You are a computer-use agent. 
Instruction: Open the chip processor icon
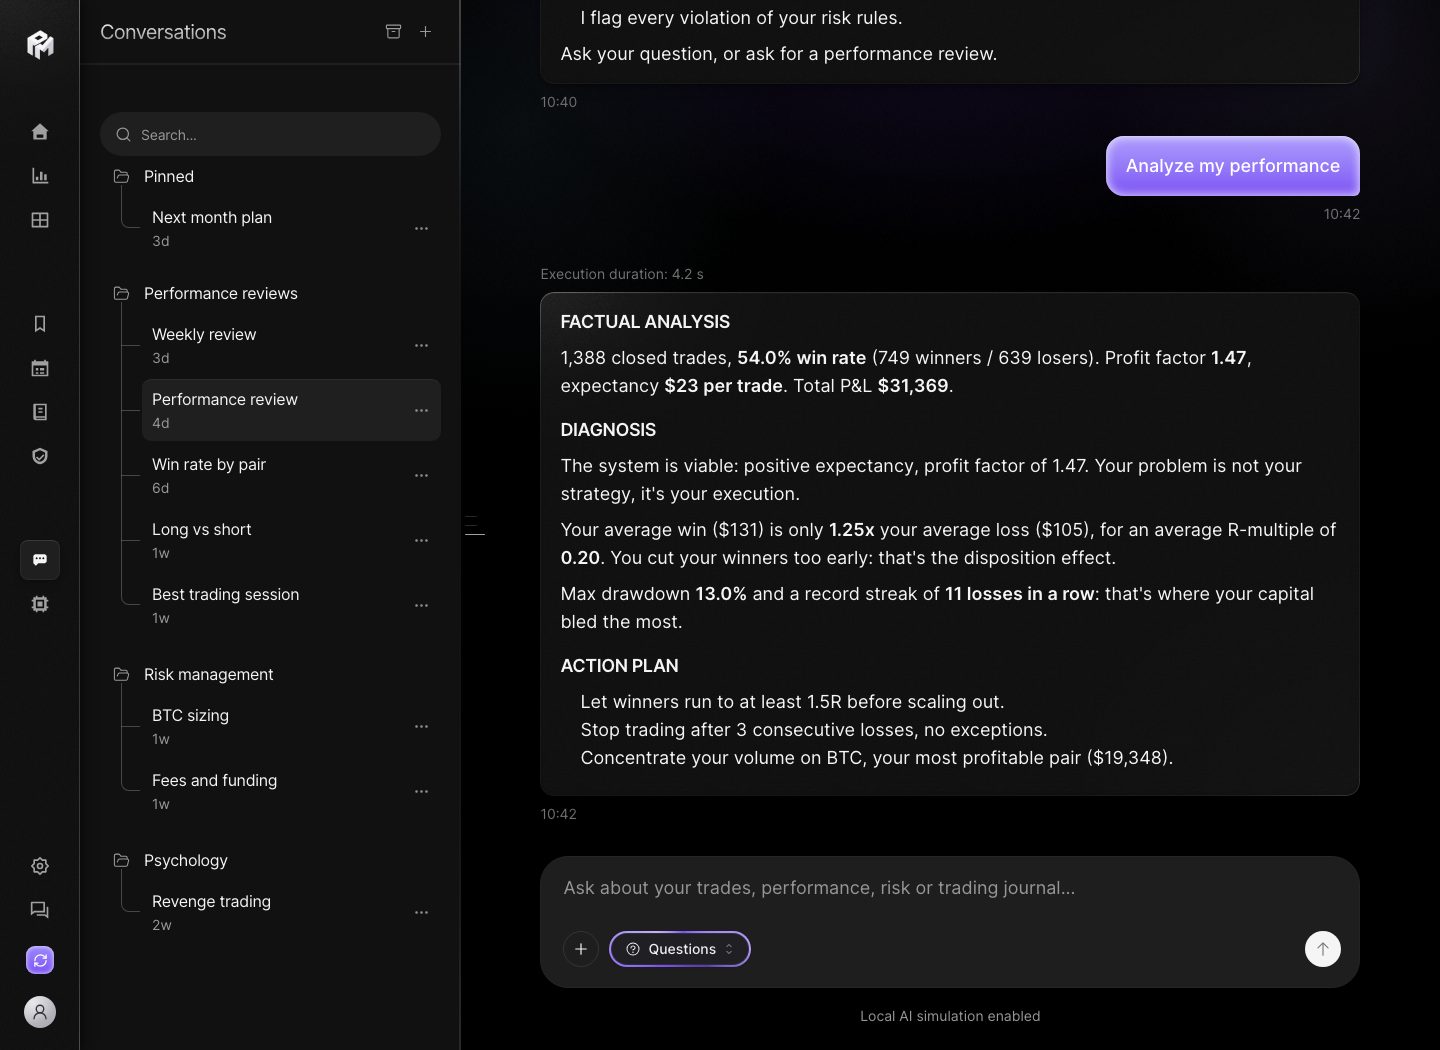tap(40, 604)
